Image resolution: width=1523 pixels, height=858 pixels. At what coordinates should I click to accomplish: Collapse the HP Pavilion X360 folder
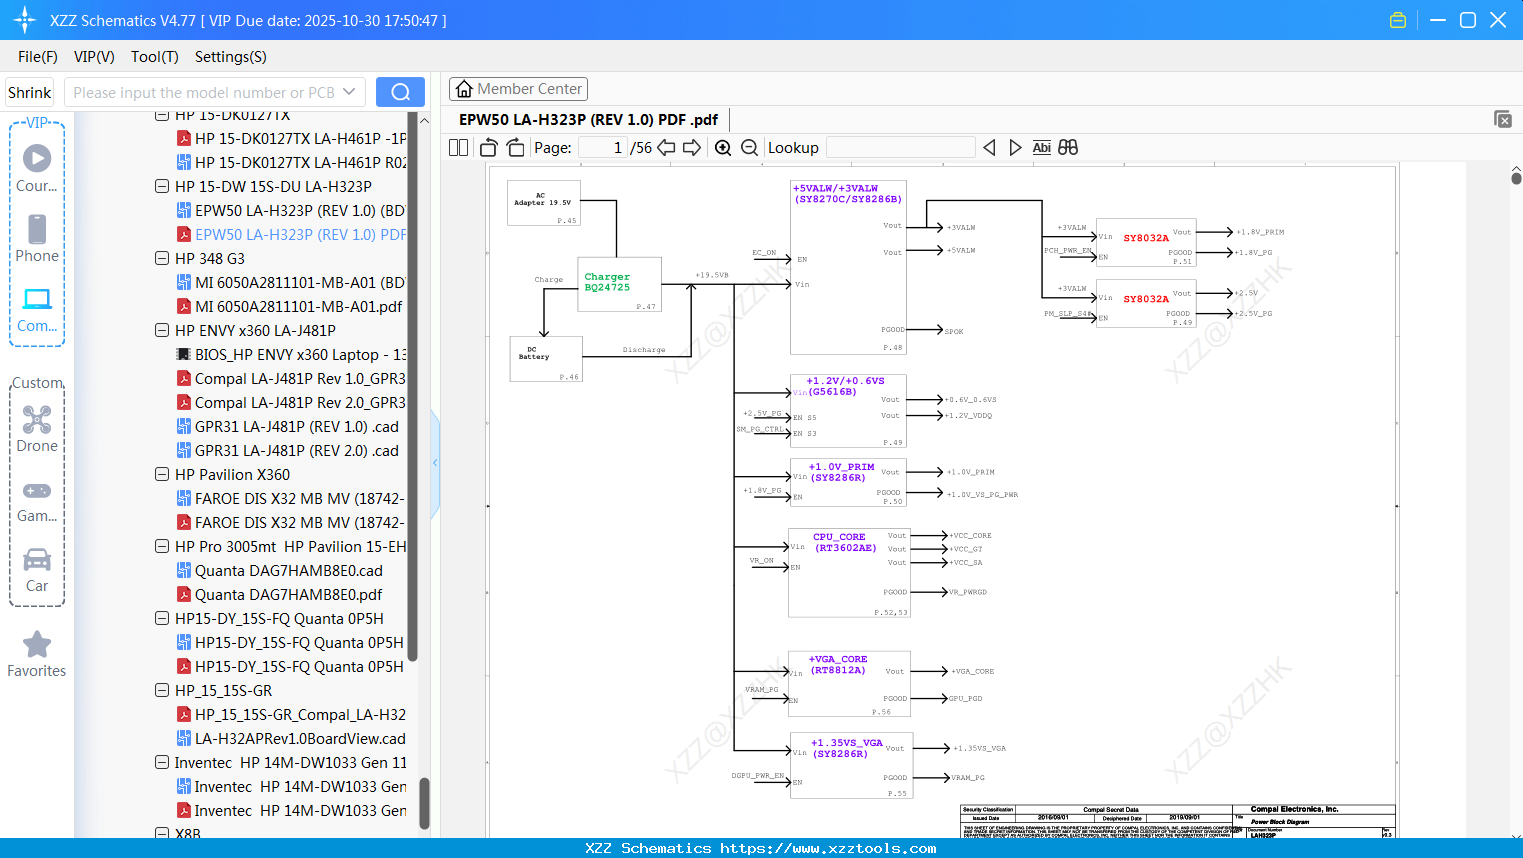point(162,474)
